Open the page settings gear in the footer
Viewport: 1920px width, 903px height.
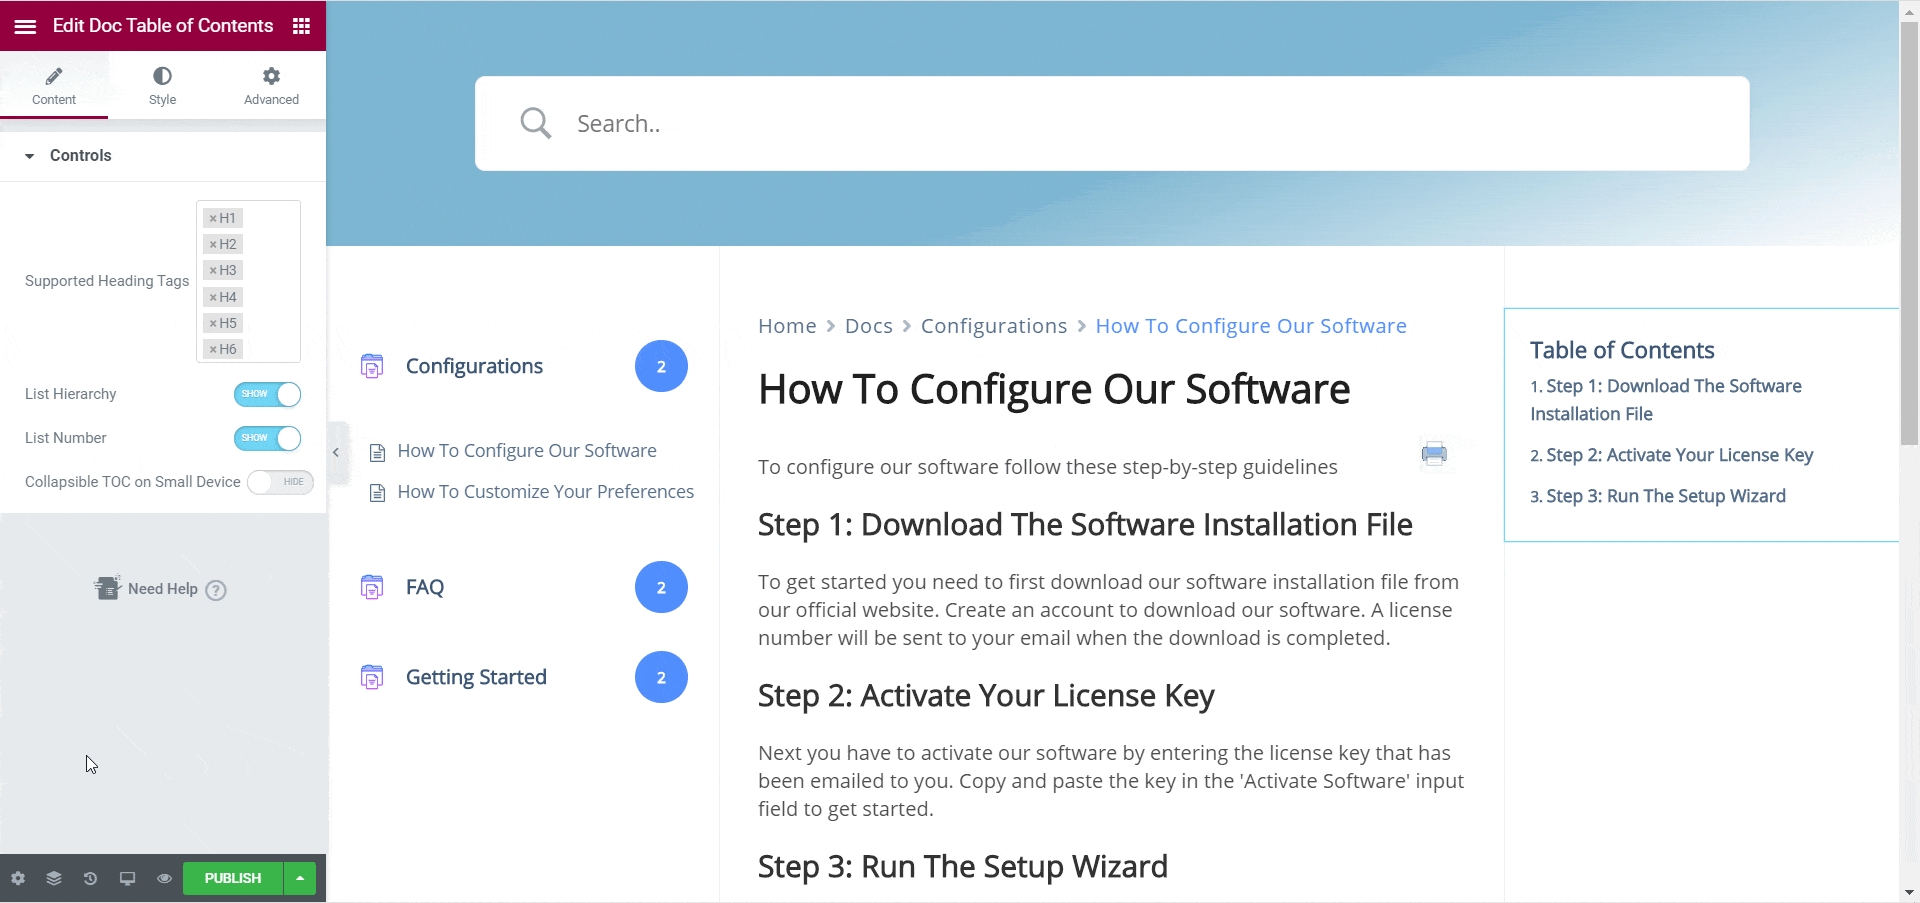17,878
